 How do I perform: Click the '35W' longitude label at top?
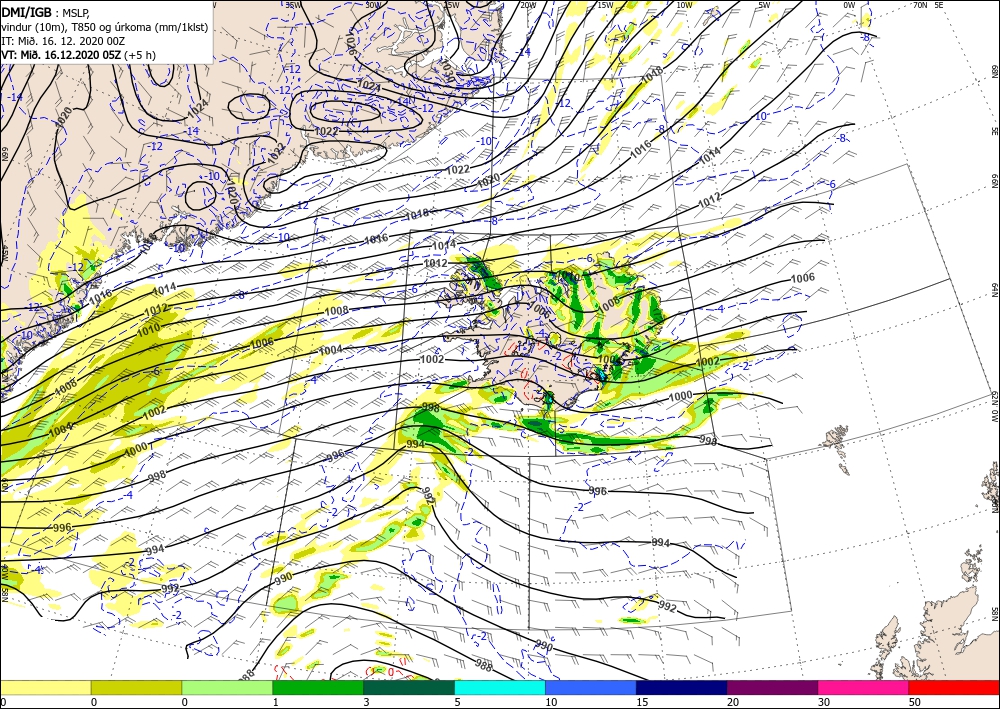(x=293, y=5)
